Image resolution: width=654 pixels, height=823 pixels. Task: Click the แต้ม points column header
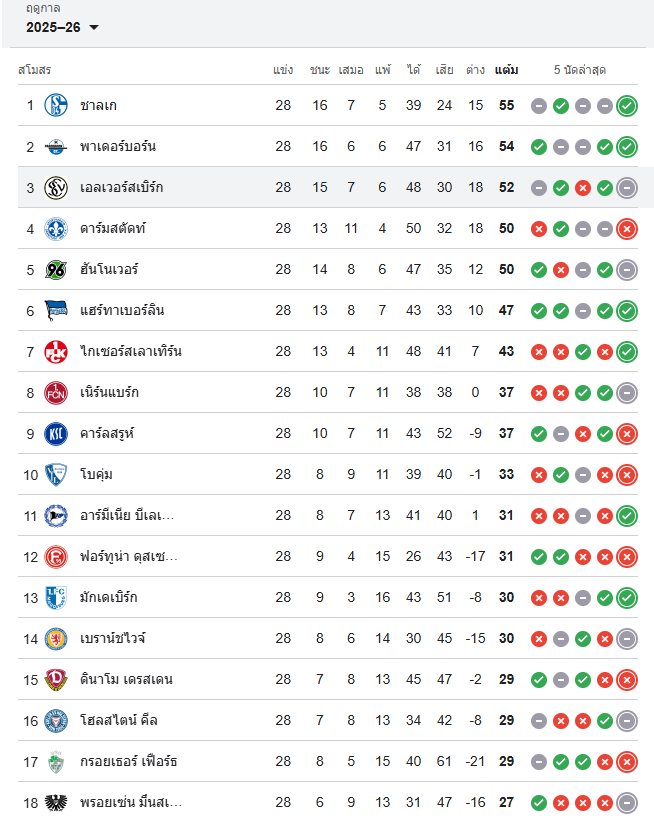[506, 70]
